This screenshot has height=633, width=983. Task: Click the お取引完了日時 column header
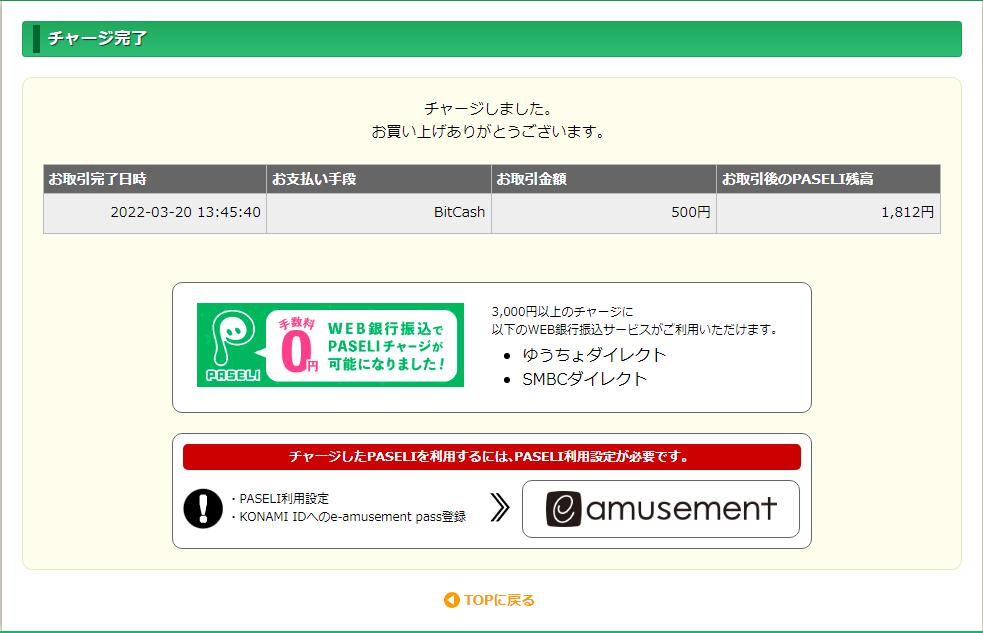click(98, 179)
